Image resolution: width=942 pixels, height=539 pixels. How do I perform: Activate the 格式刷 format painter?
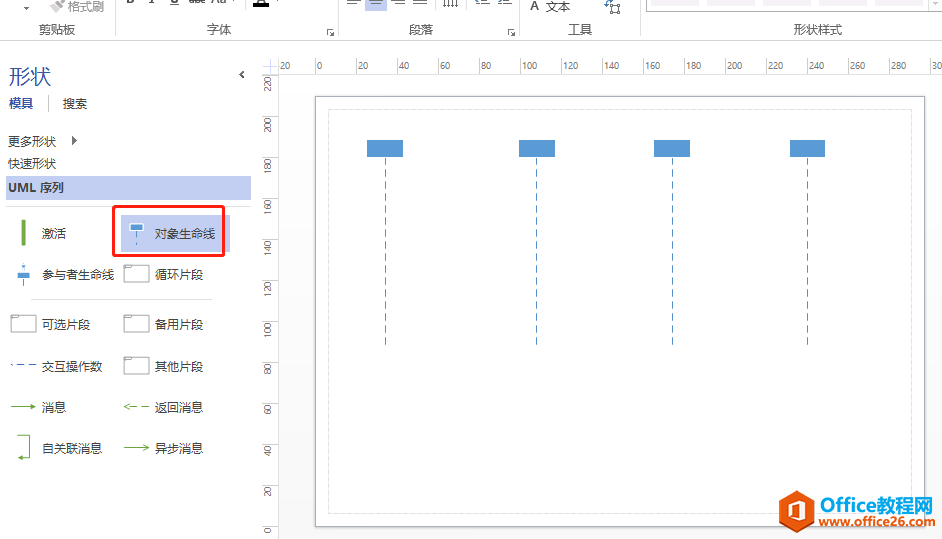(x=77, y=6)
